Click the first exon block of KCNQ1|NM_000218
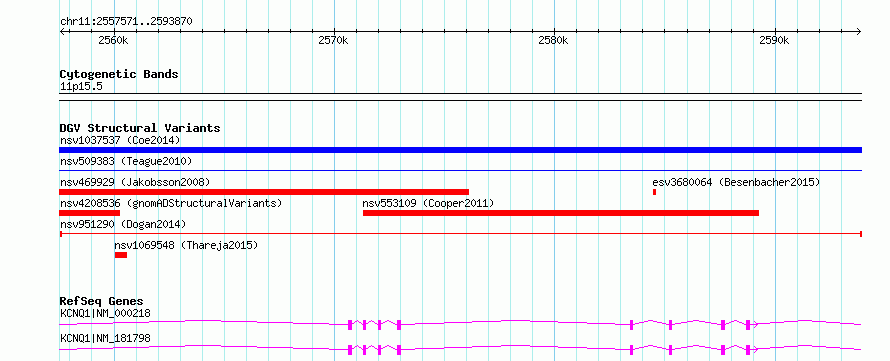Screen dimensions: 890x361 [350, 325]
